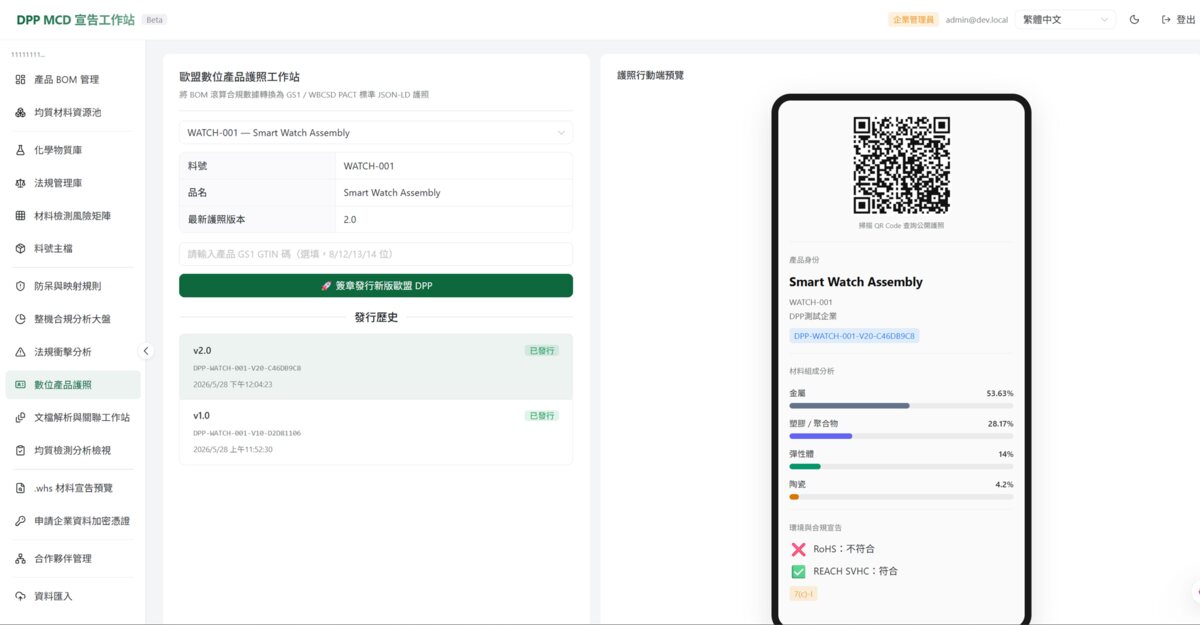Click the 料號 WATCH-001 table cell

pyautogui.click(x=454, y=166)
